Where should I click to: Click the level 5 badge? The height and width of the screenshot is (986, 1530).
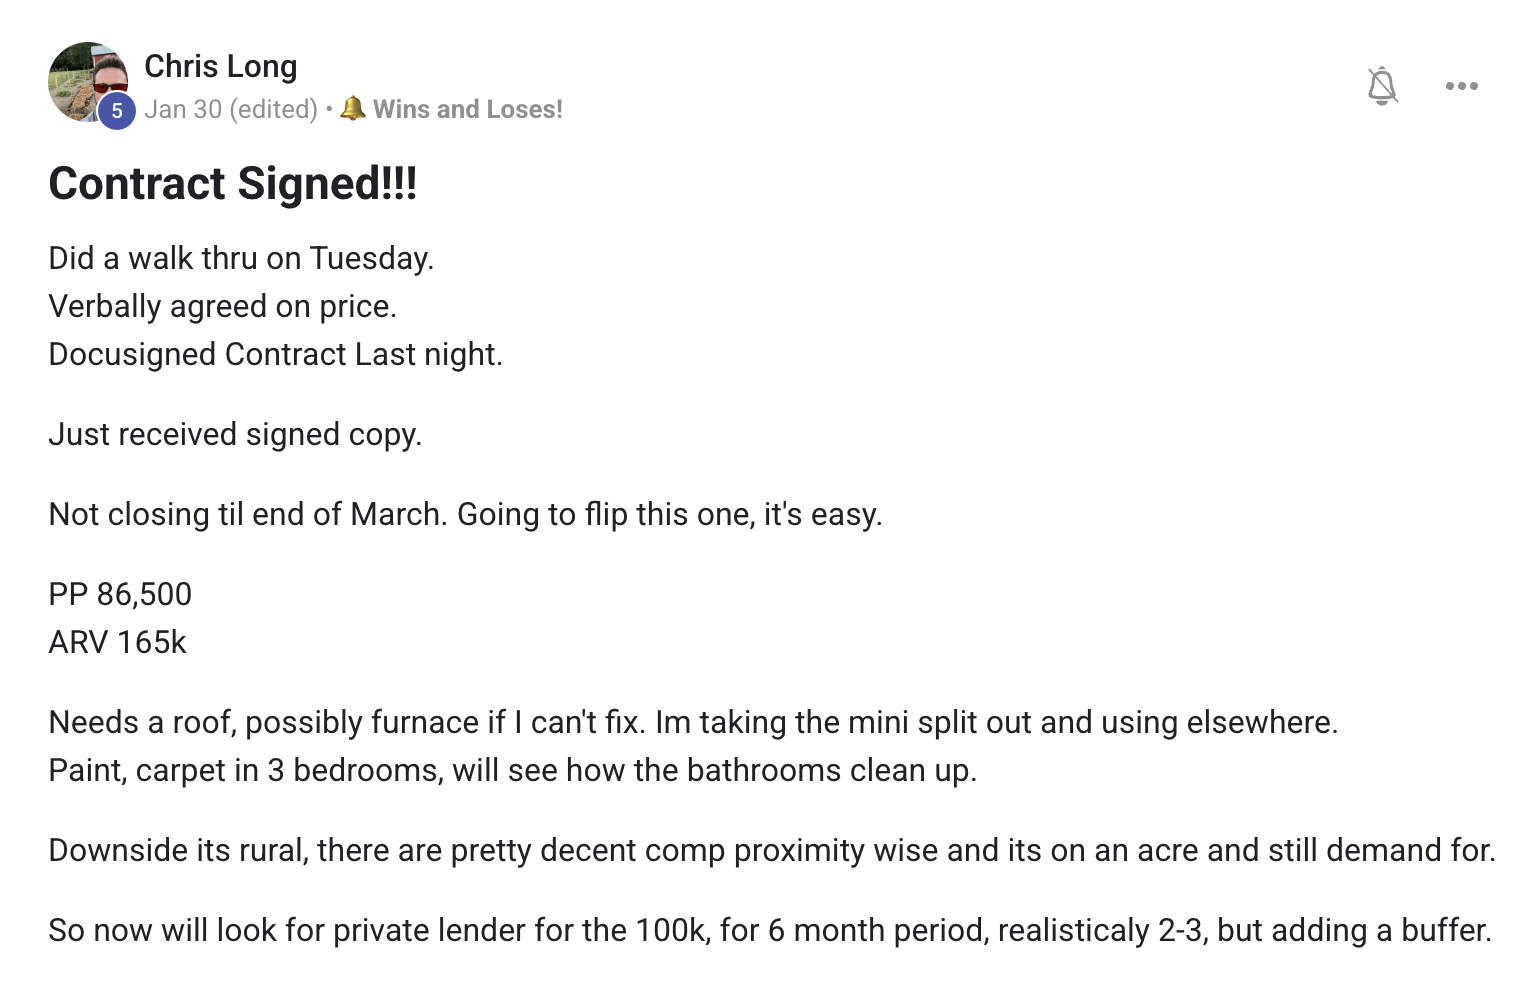tap(117, 111)
